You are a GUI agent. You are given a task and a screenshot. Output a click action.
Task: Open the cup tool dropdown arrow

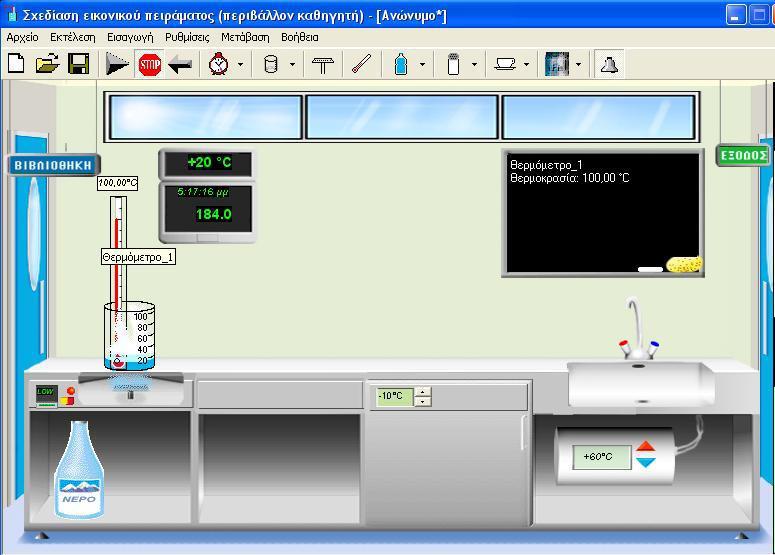click(x=526, y=64)
